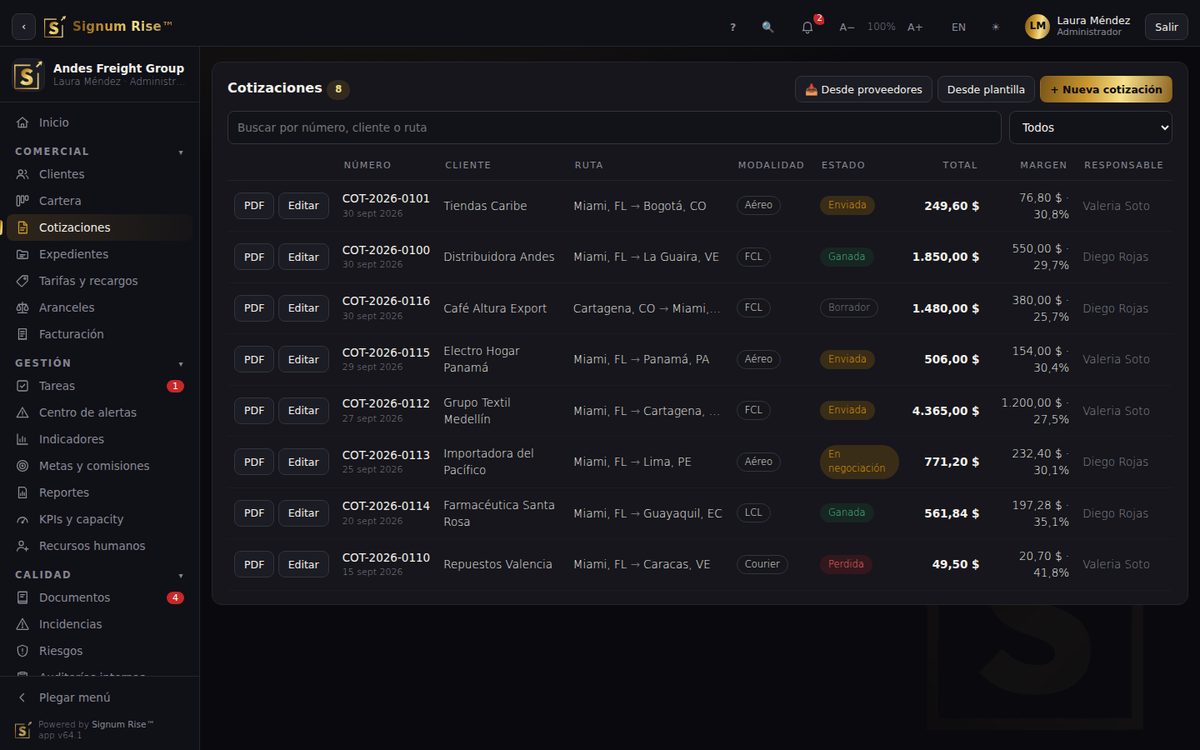1200x750 pixels.
Task: Click the Centro de alertas warning icon
Action: (23, 412)
